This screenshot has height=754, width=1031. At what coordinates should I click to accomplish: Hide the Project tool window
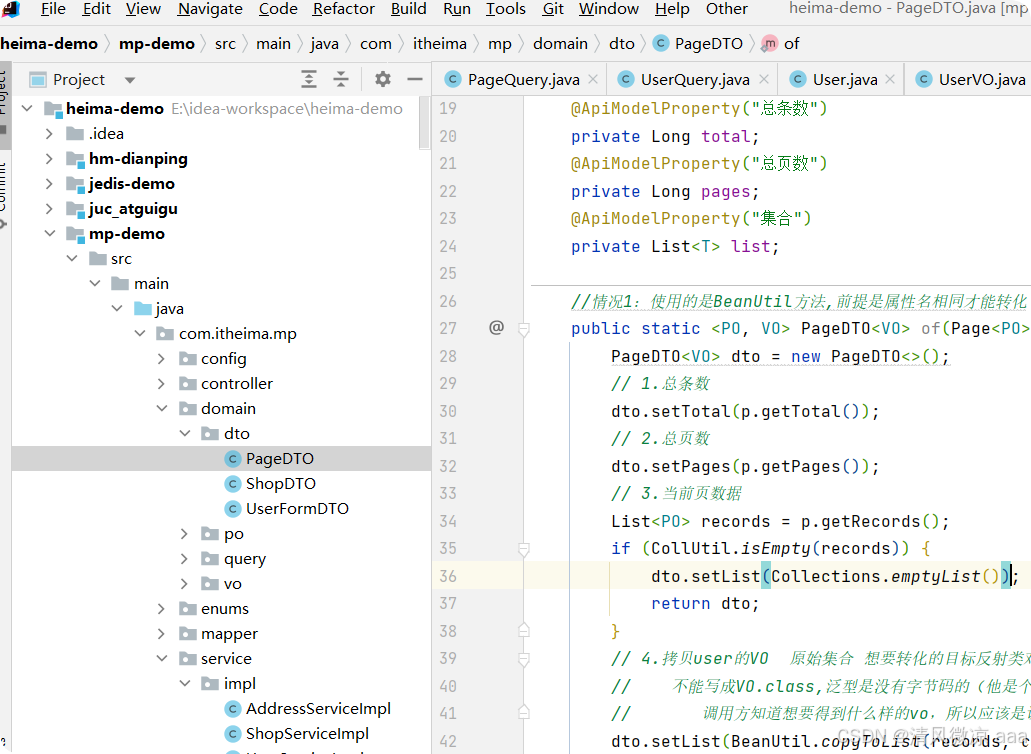[415, 80]
